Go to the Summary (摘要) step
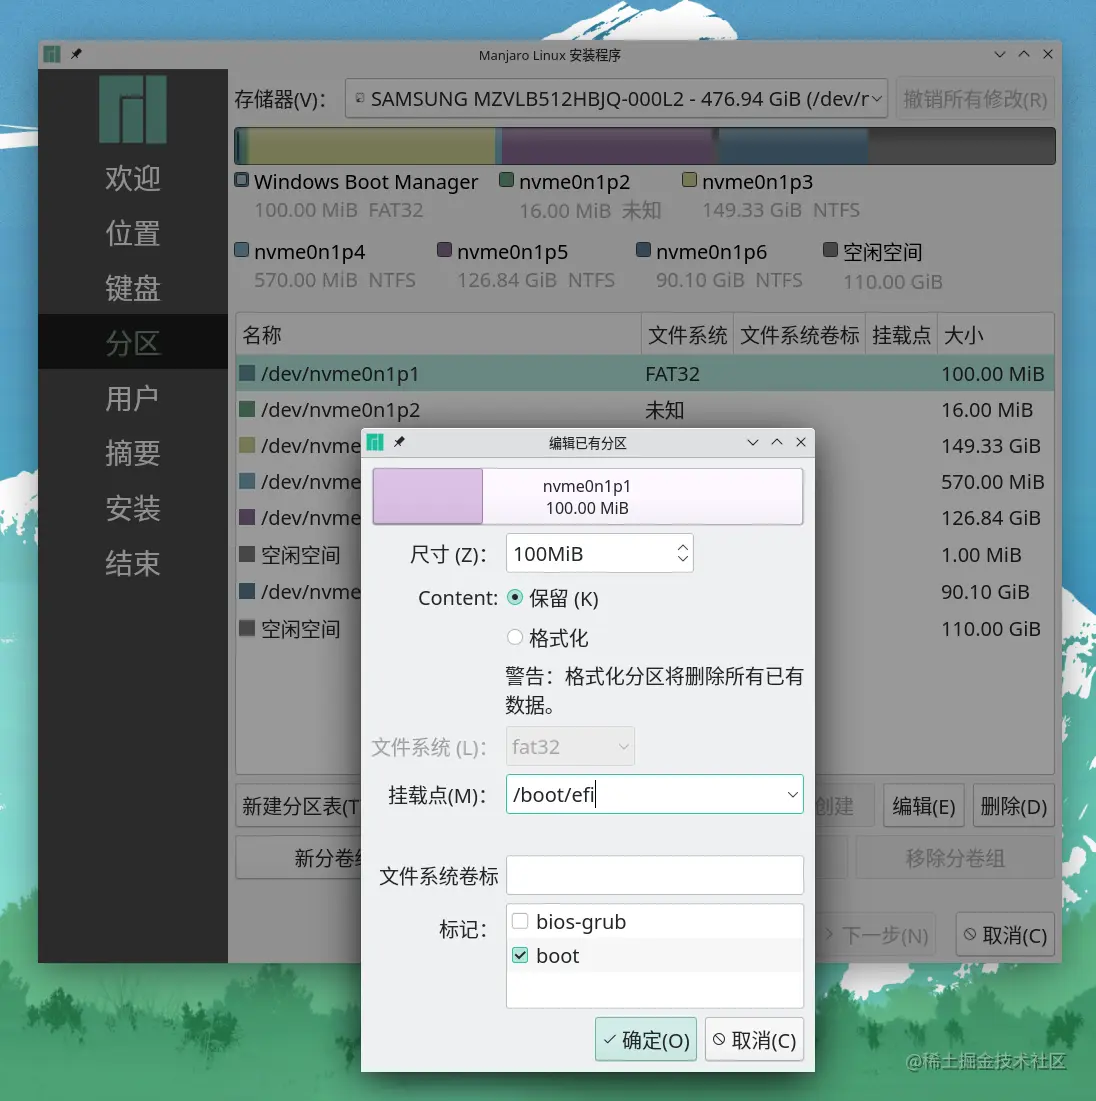Screen dimensions: 1096x1101 [x=133, y=453]
